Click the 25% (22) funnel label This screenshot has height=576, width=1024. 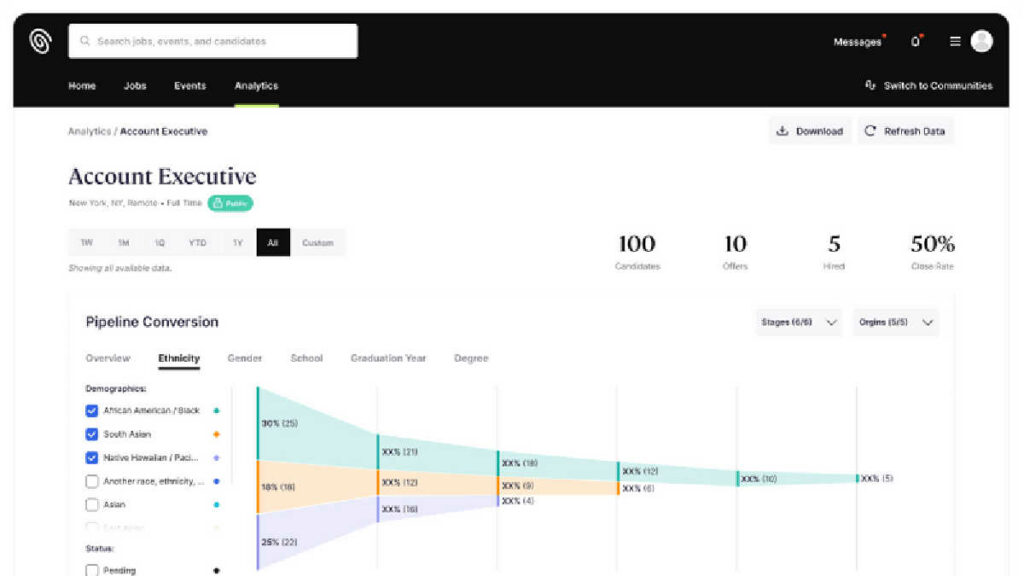(280, 542)
